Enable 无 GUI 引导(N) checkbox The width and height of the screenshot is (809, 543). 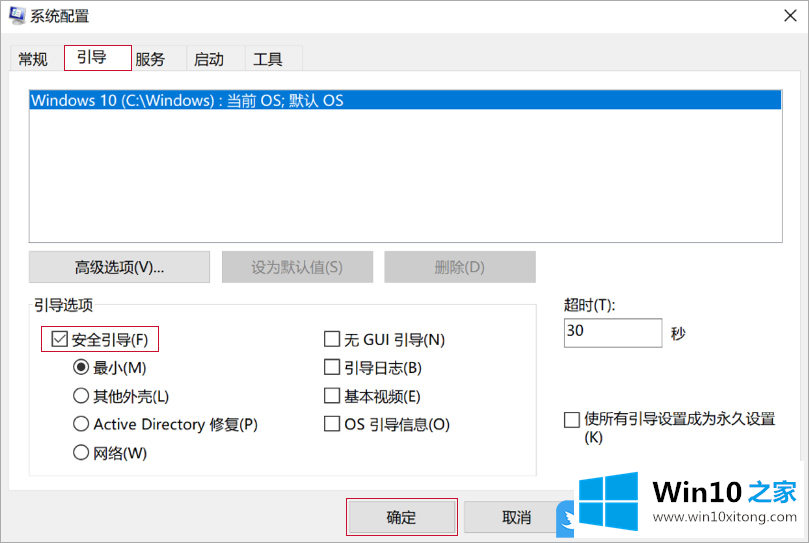332,339
